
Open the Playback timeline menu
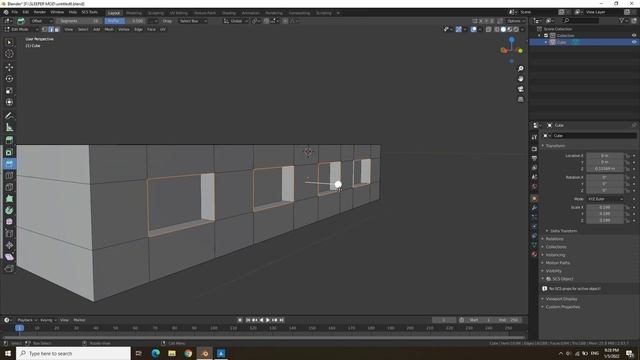tap(27, 320)
